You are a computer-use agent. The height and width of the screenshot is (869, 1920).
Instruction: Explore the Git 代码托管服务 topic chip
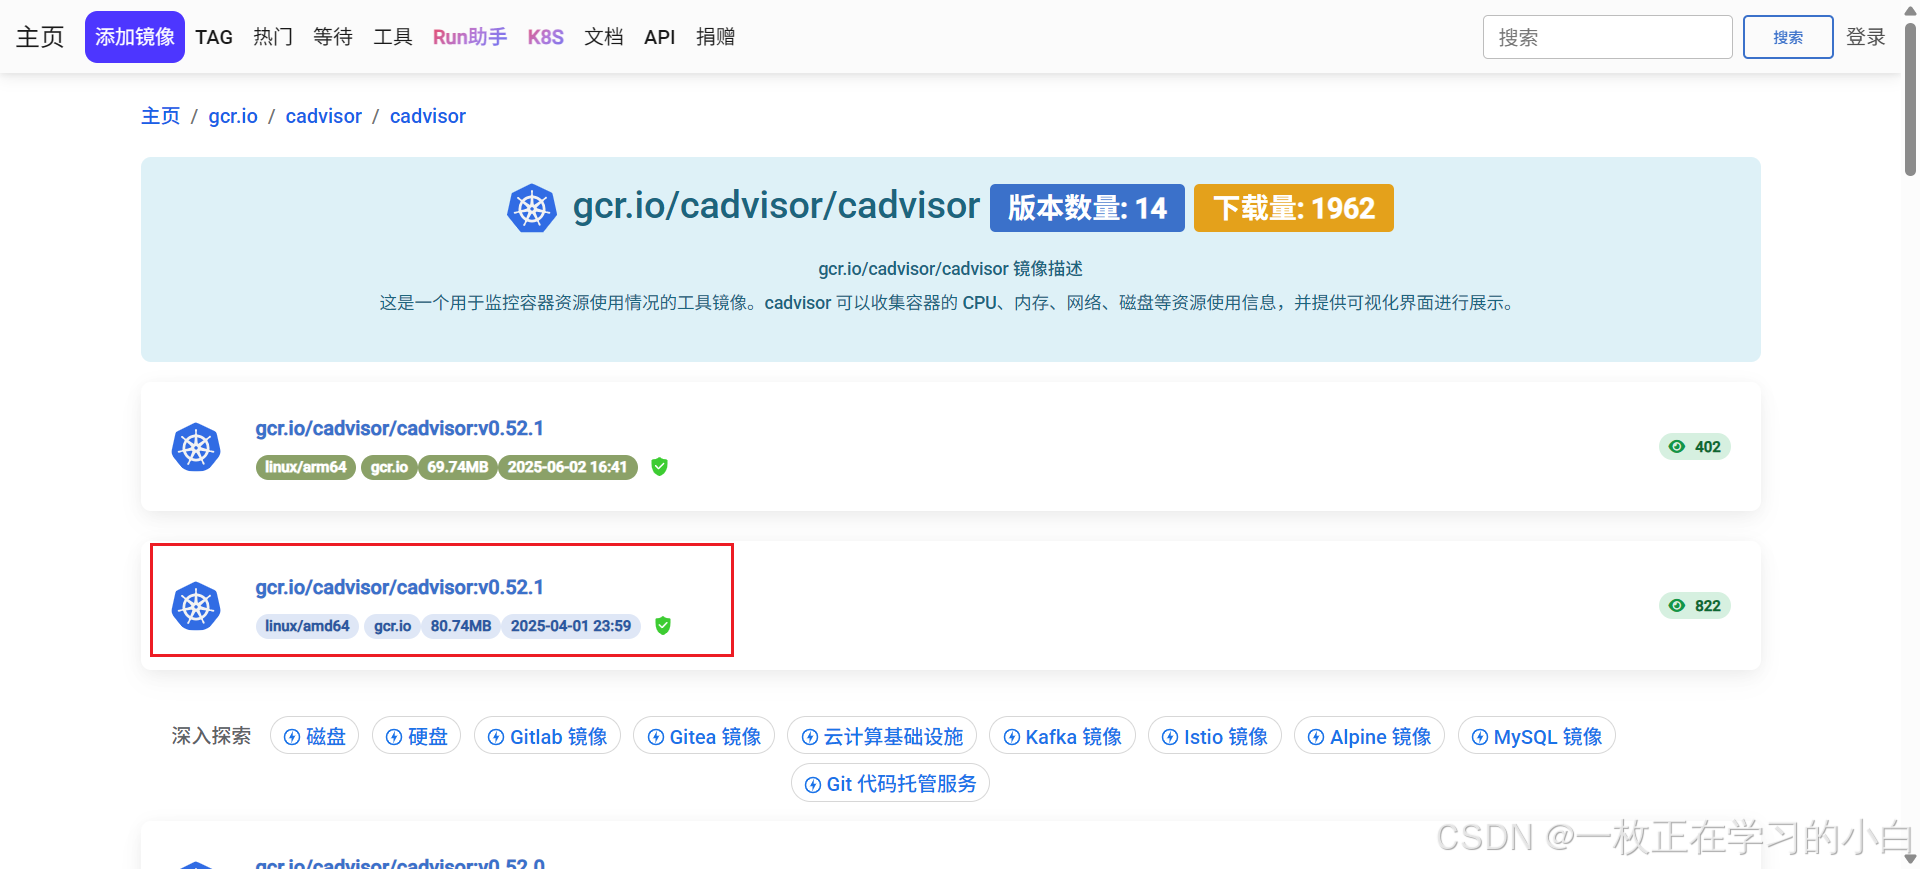point(891,783)
